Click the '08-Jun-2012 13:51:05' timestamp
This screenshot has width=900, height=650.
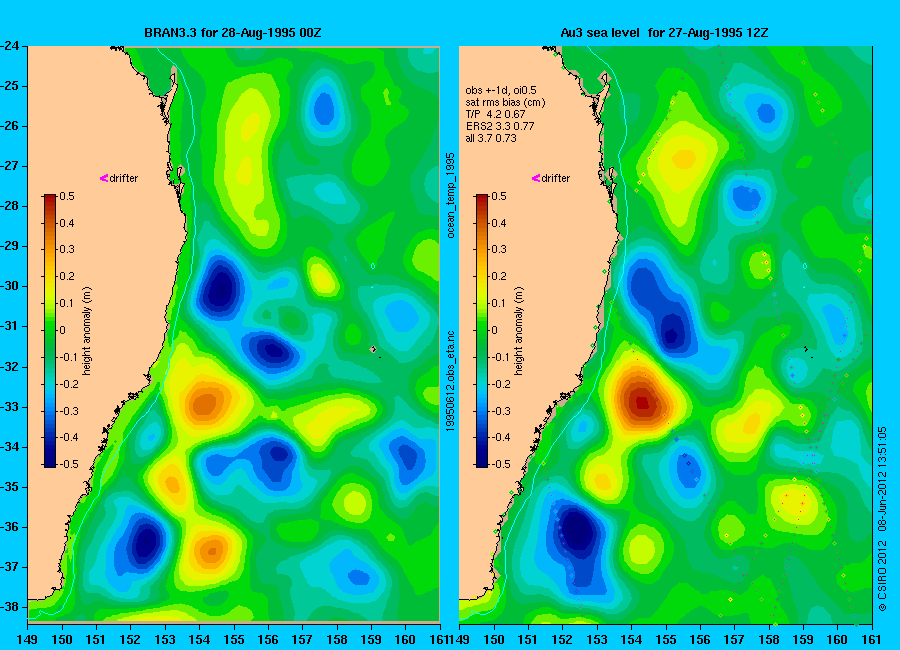pyautogui.click(x=882, y=478)
